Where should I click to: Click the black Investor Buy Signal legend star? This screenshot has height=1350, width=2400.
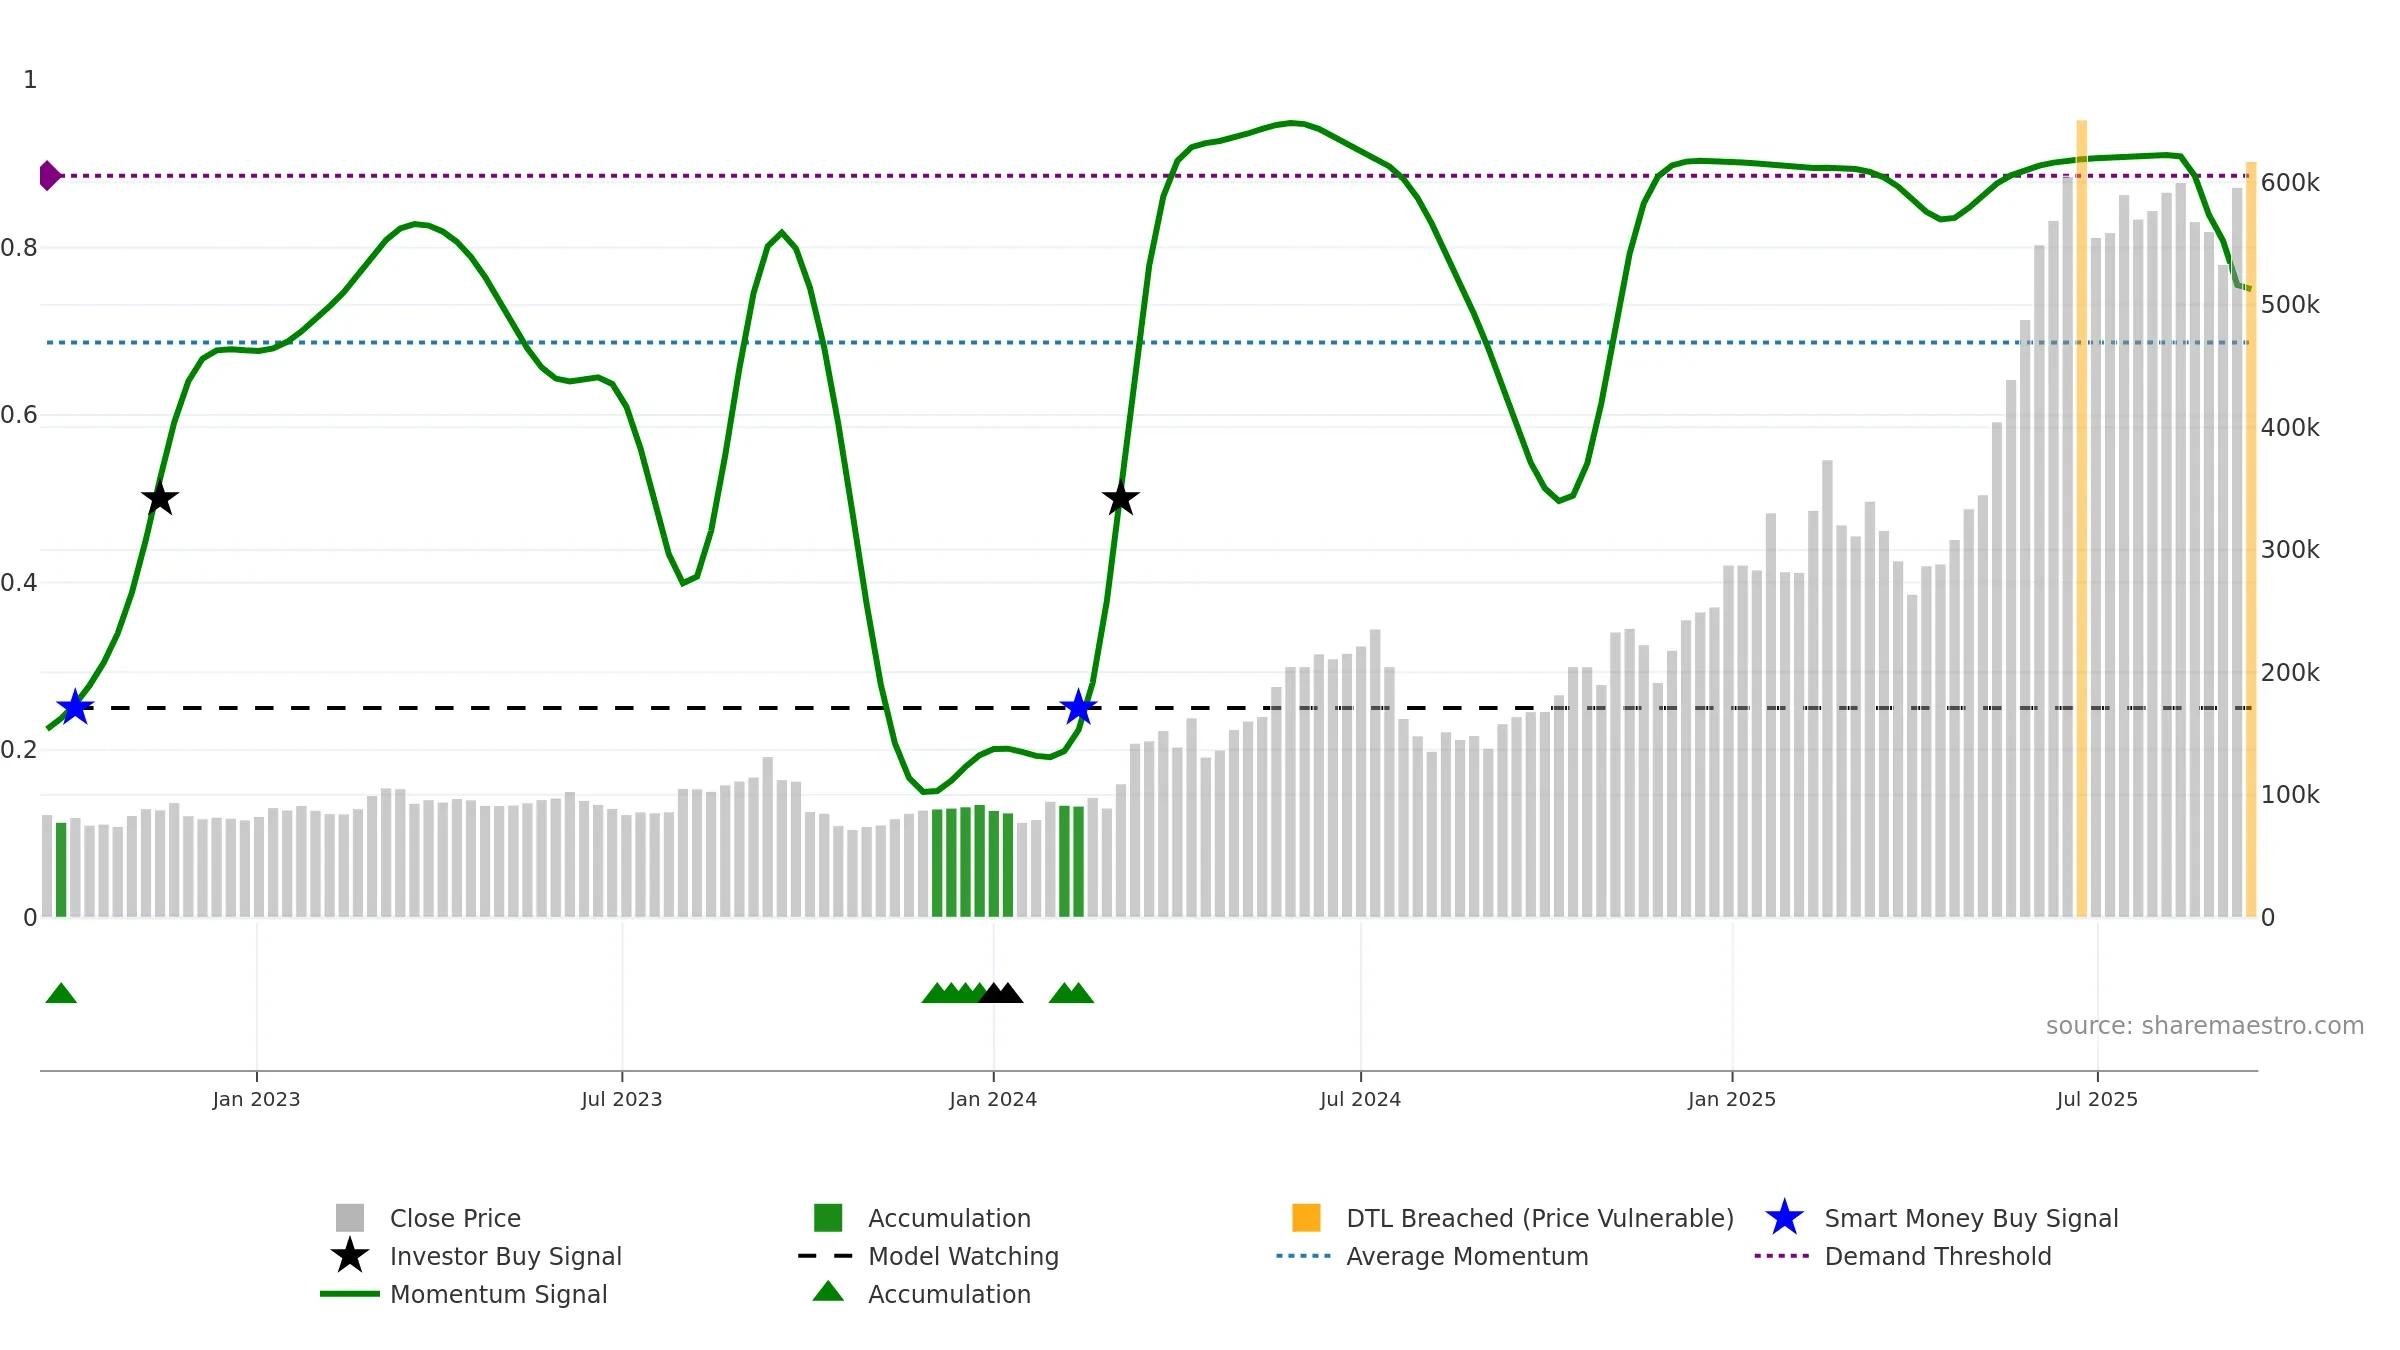pos(350,1256)
